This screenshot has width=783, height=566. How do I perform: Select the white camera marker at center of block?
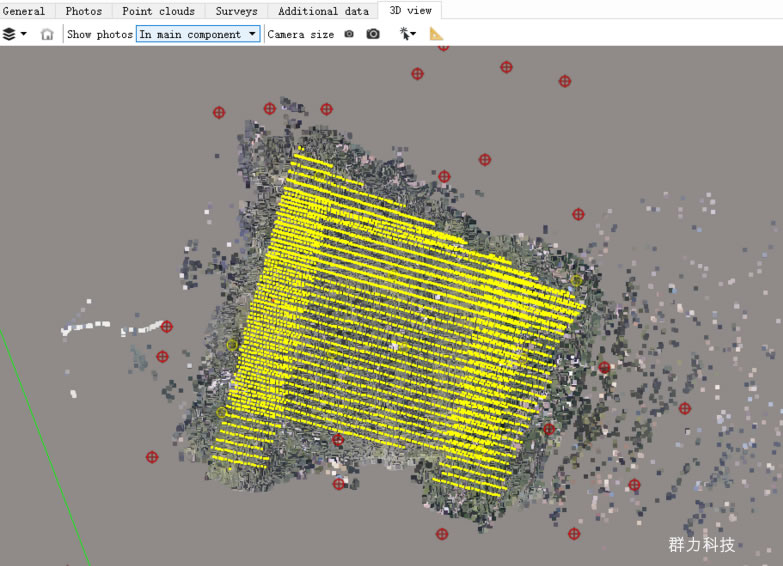tap(395, 346)
